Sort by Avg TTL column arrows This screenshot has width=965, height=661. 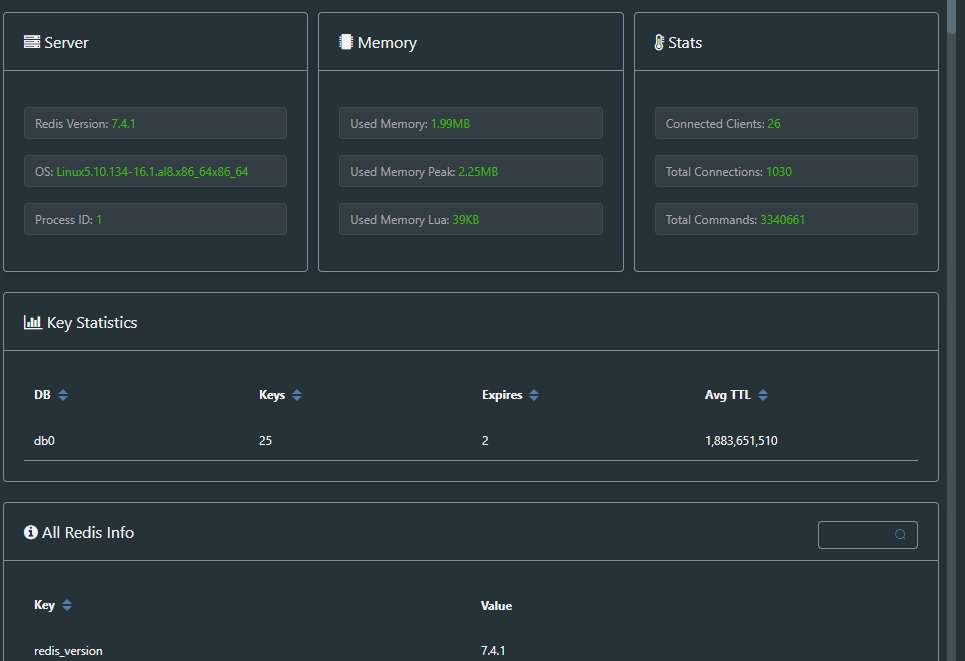[763, 395]
